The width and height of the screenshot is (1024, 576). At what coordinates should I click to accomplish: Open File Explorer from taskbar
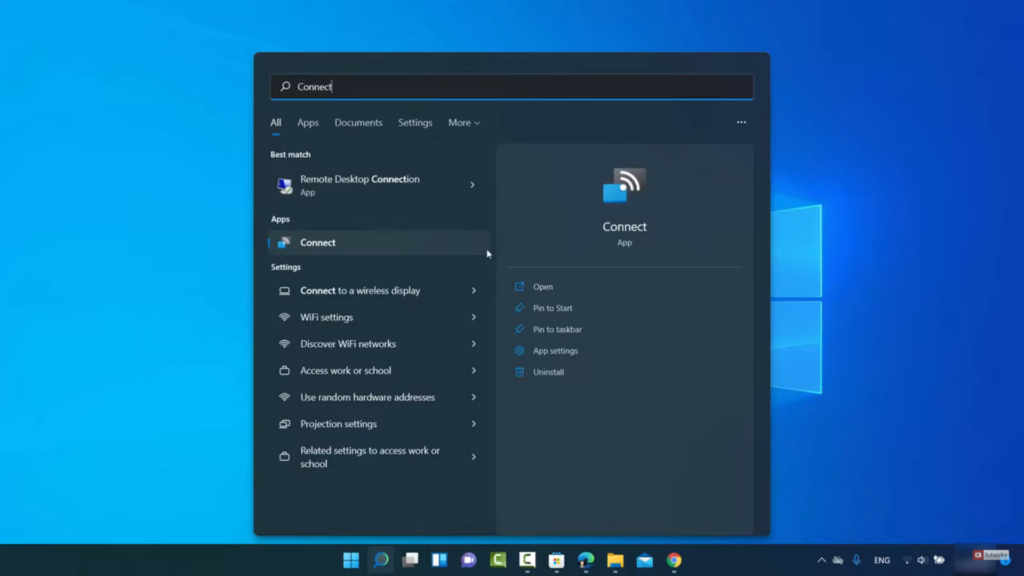615,560
